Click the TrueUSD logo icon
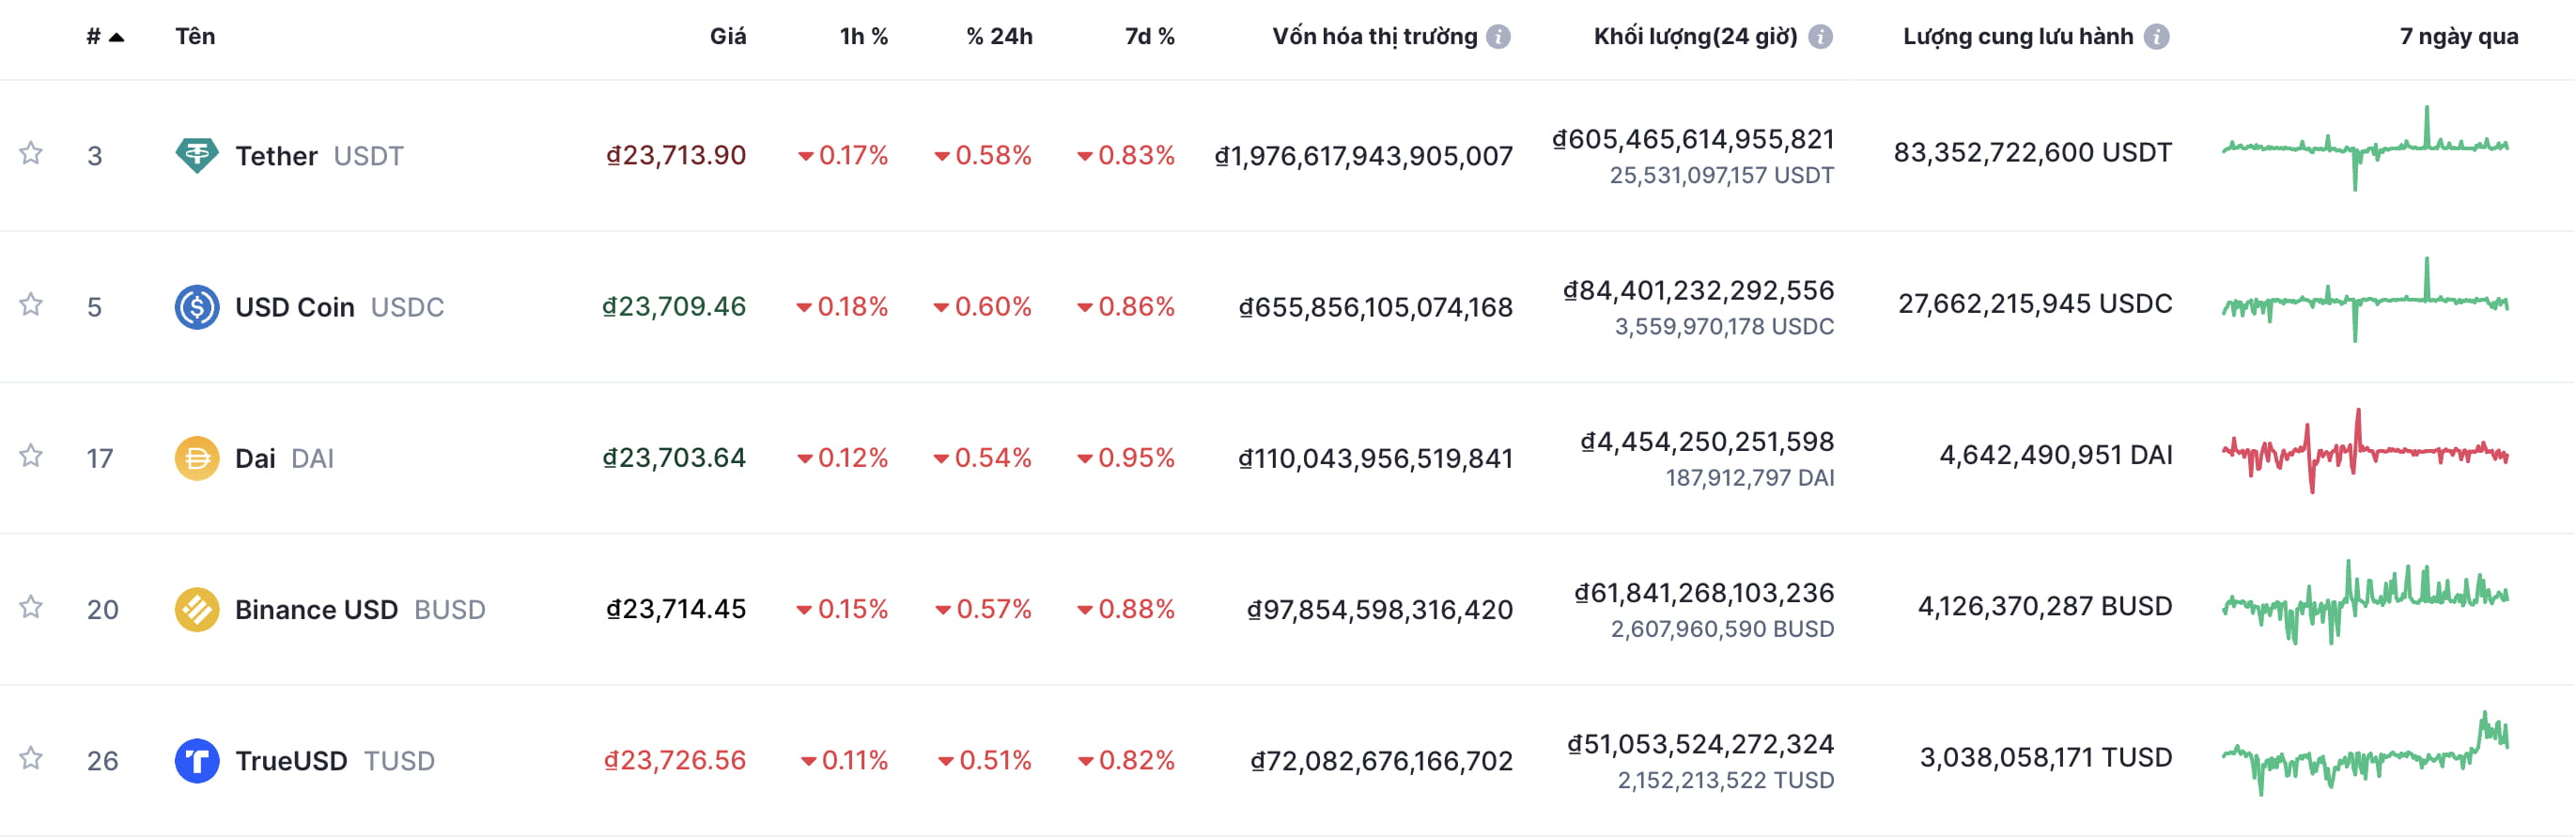 [x=197, y=761]
